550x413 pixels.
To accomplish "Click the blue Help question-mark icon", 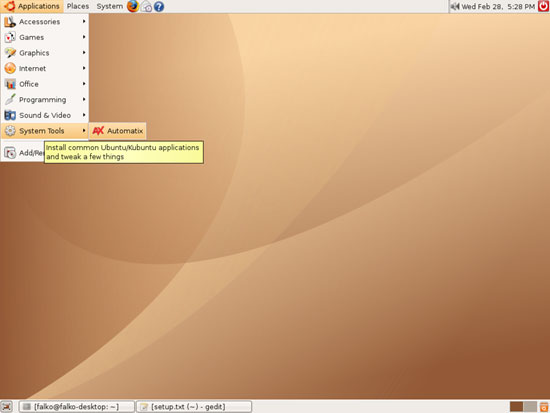I will tap(159, 7).
